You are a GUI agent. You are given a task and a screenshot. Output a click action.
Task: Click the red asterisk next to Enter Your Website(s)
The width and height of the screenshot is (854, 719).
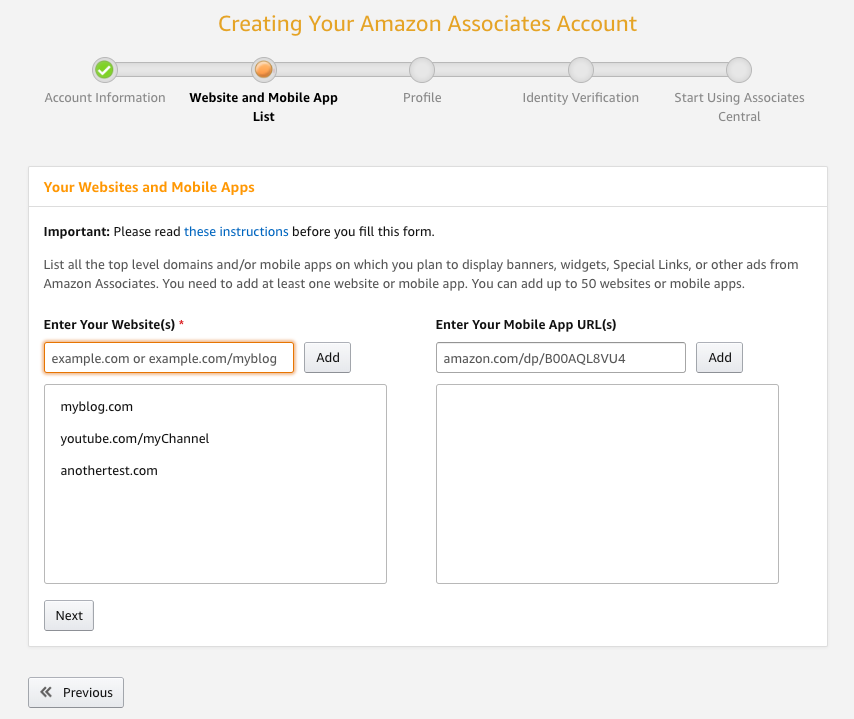[181, 324]
